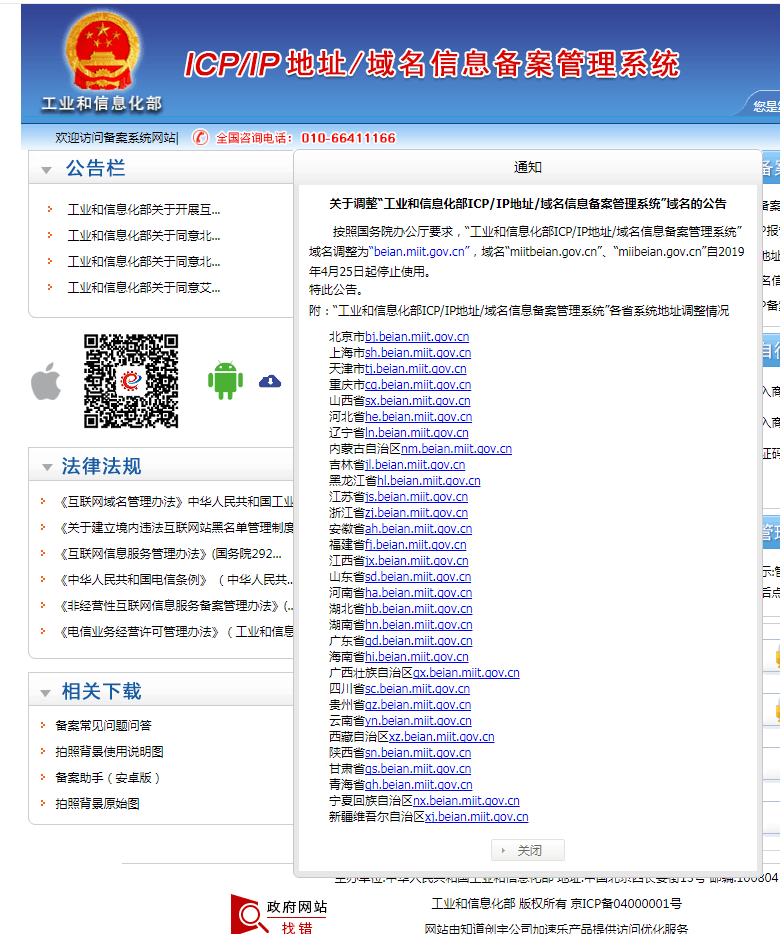Click the green Android robot icon

click(225, 381)
